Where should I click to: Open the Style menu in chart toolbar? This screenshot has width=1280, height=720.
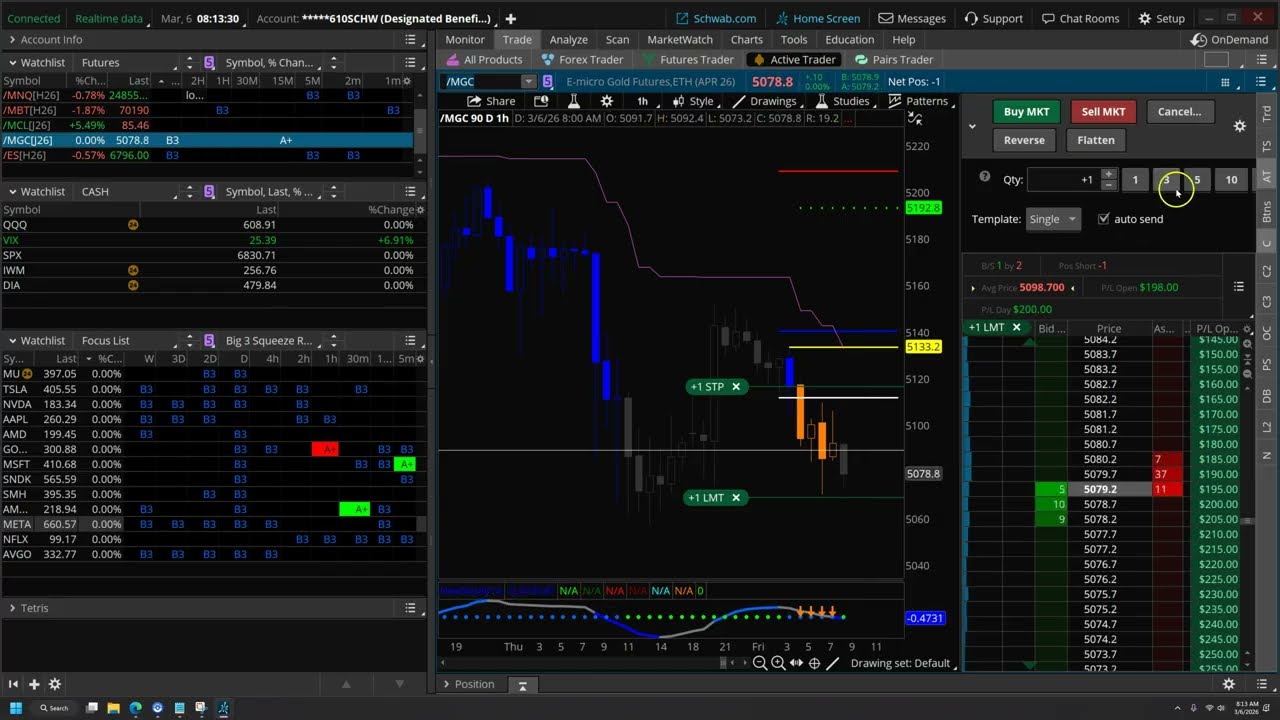pyautogui.click(x=693, y=101)
